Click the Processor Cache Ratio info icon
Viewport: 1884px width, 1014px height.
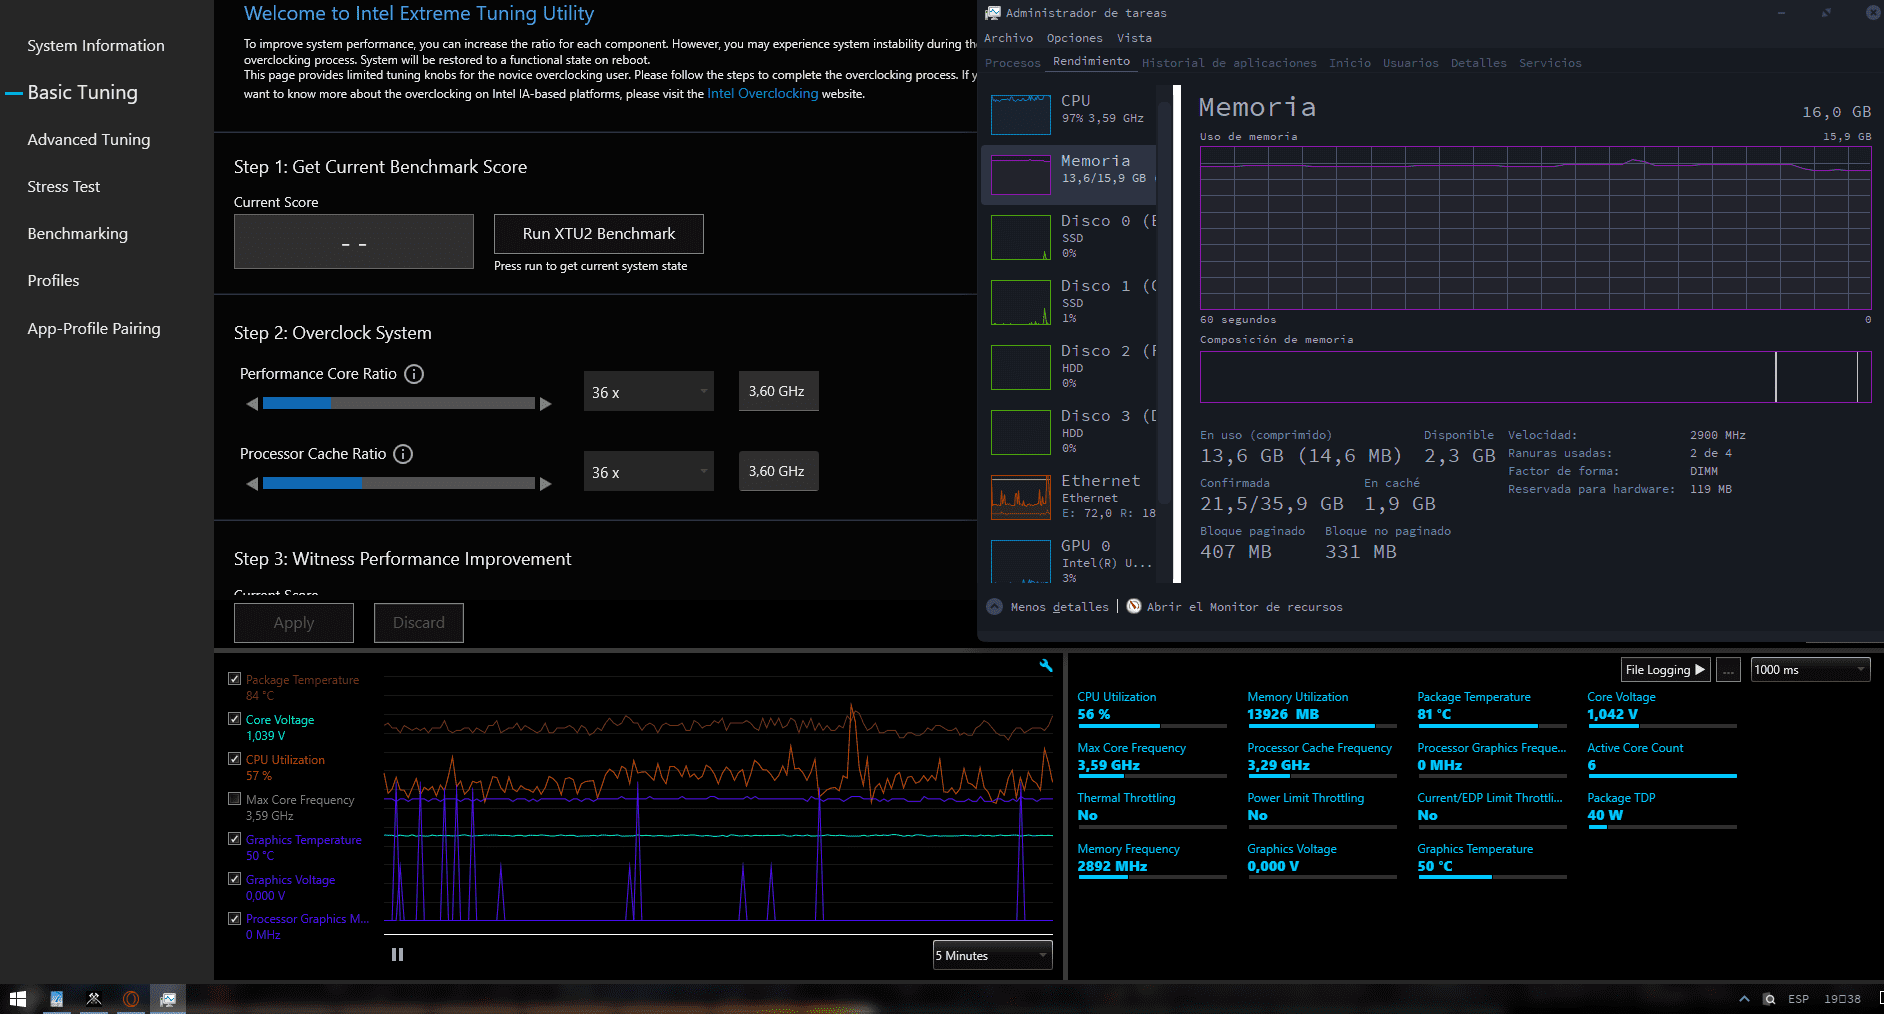[x=403, y=454]
